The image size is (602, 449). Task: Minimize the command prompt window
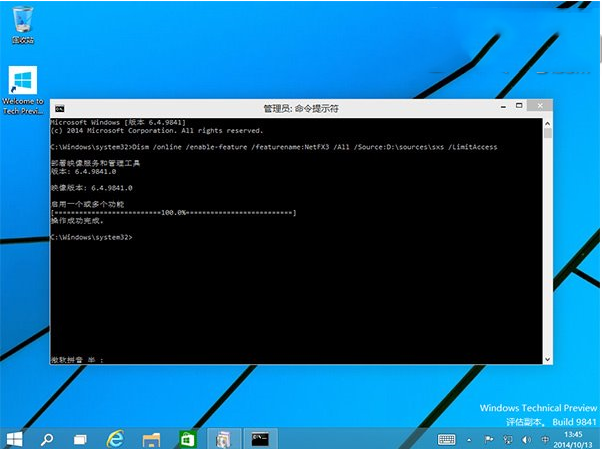pyautogui.click(x=503, y=107)
